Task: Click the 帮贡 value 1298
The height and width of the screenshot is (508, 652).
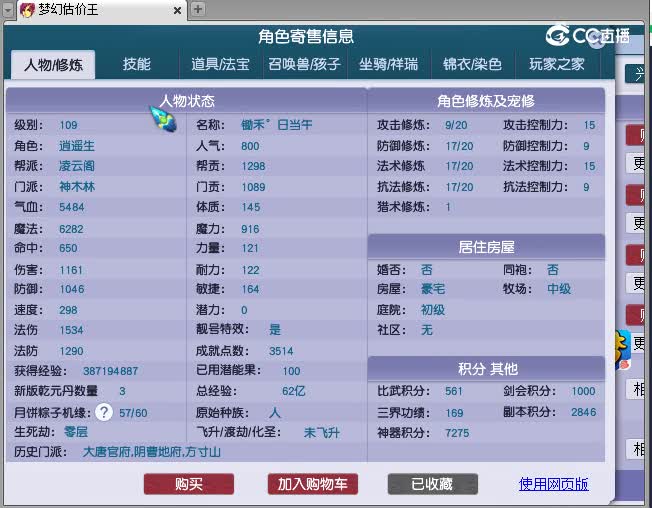Action: point(253,166)
